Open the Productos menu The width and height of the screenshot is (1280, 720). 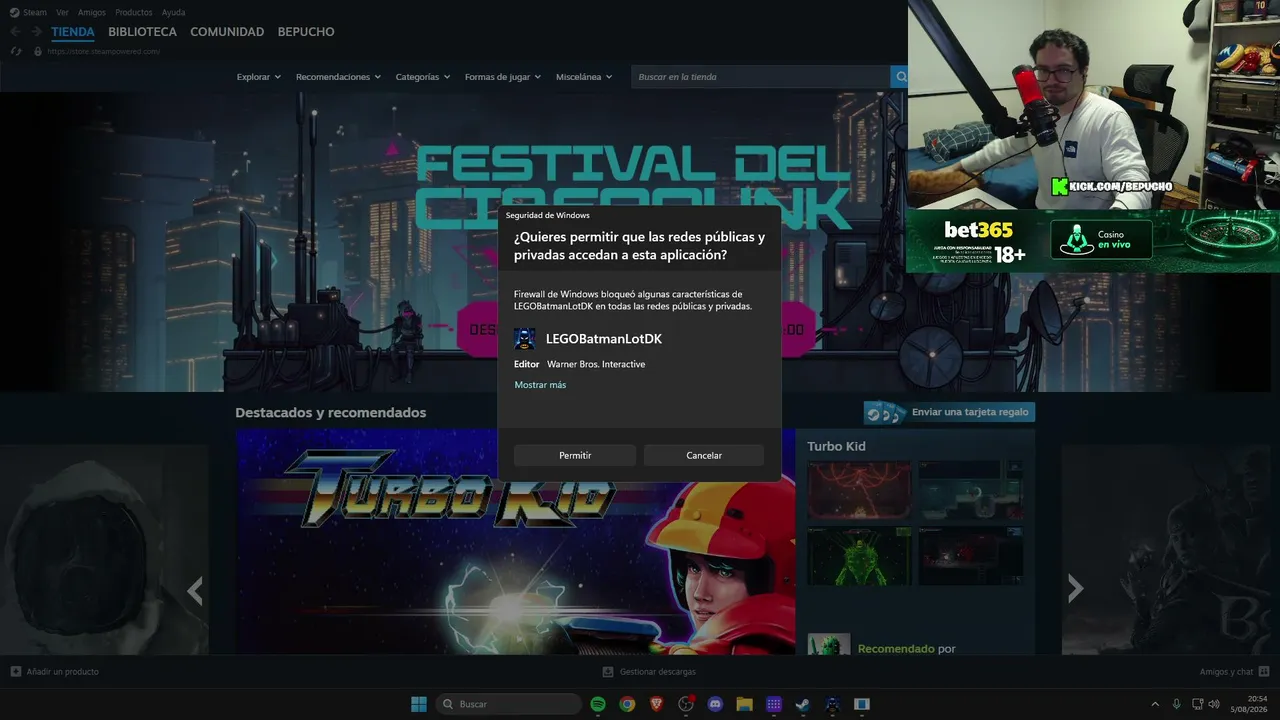tap(134, 12)
